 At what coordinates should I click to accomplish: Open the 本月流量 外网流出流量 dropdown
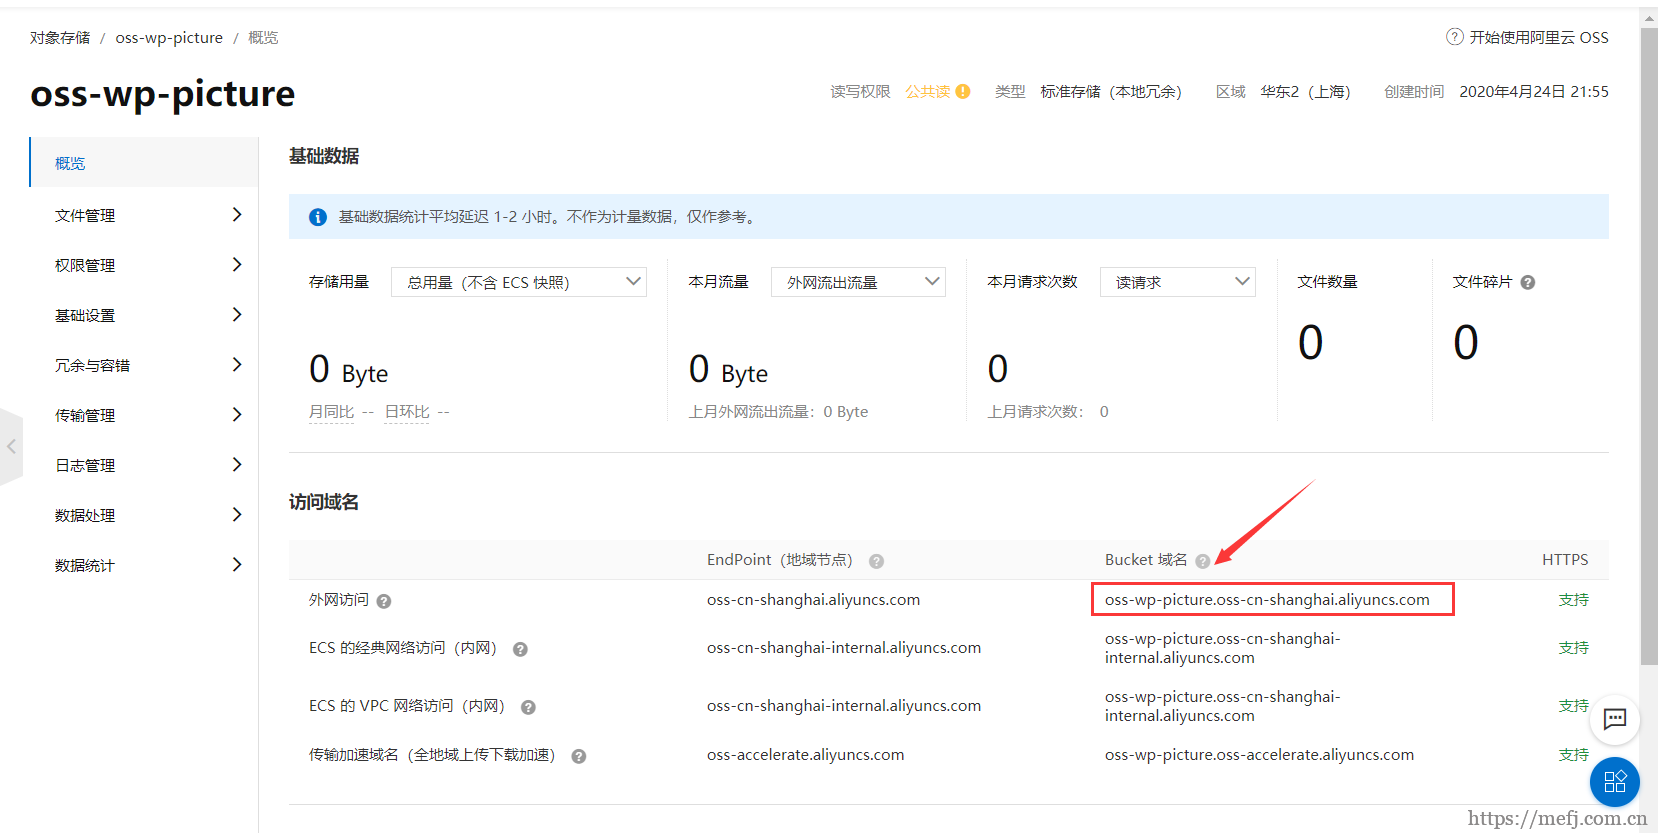click(x=858, y=282)
